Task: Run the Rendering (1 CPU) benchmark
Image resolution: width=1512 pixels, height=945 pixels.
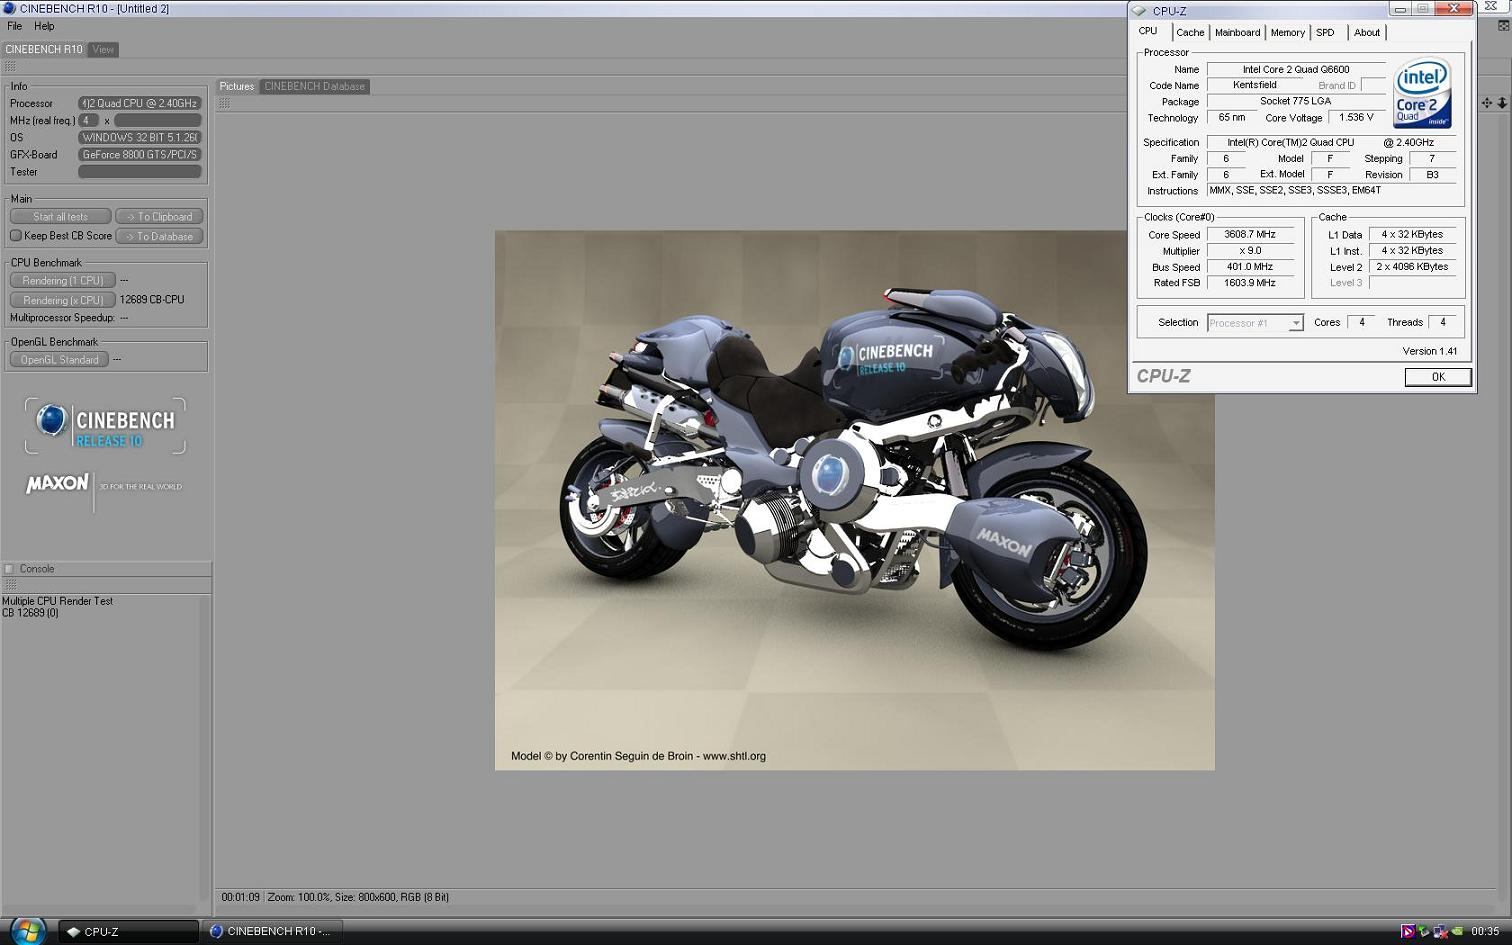Action: click(63, 281)
